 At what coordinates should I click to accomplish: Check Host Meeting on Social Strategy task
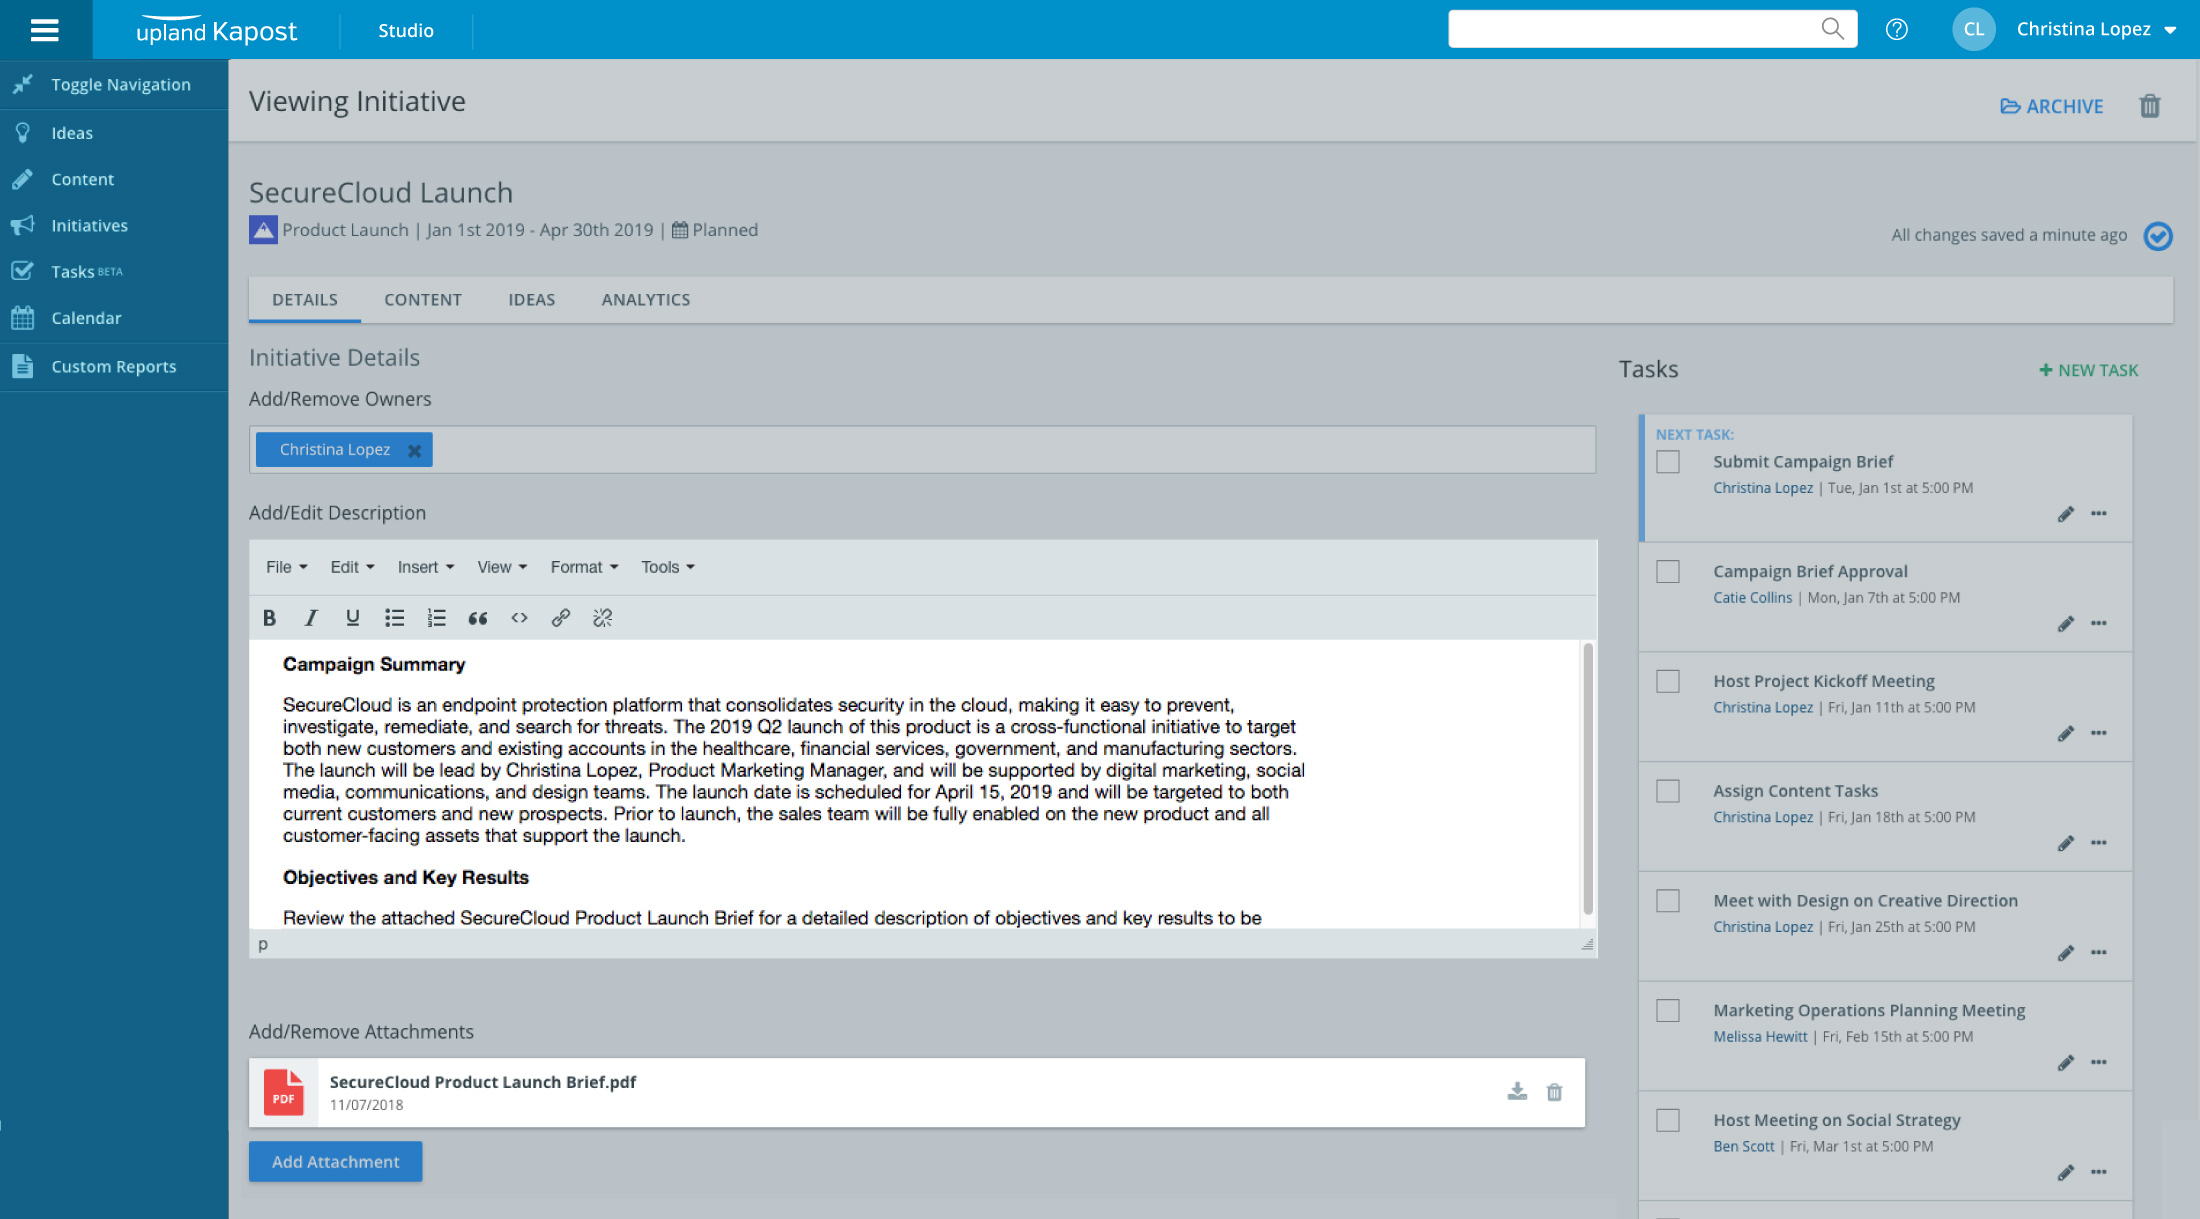tap(1668, 1120)
